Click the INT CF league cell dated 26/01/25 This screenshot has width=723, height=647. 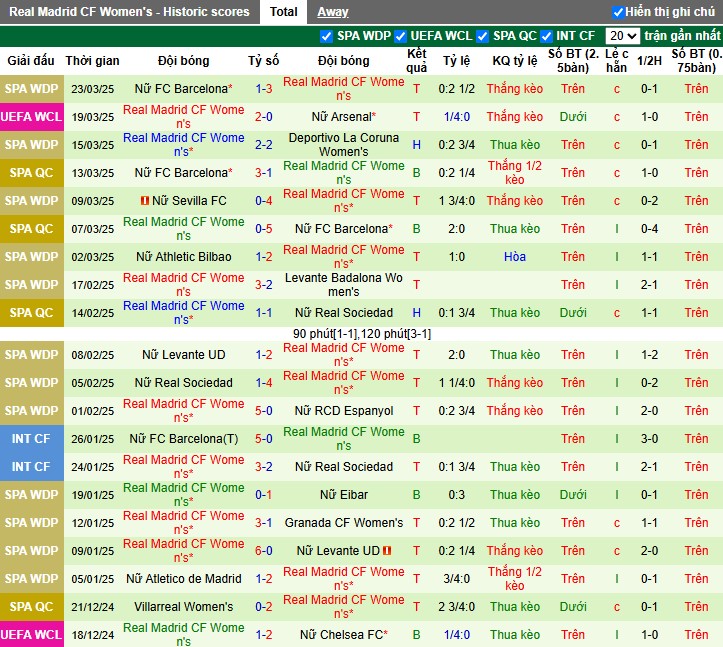coord(31,439)
